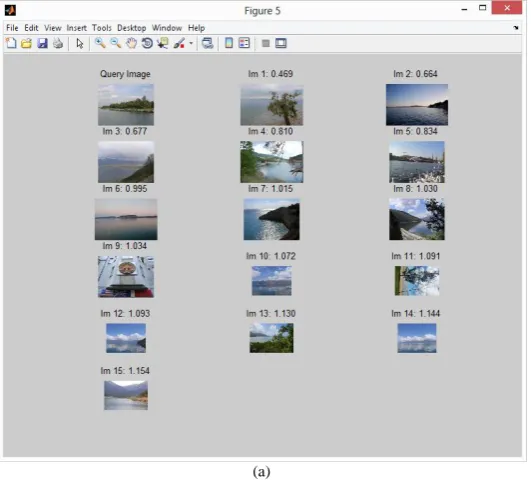Click the 'Figure 5' window title
The width and height of the screenshot is (531, 486).
click(262, 11)
